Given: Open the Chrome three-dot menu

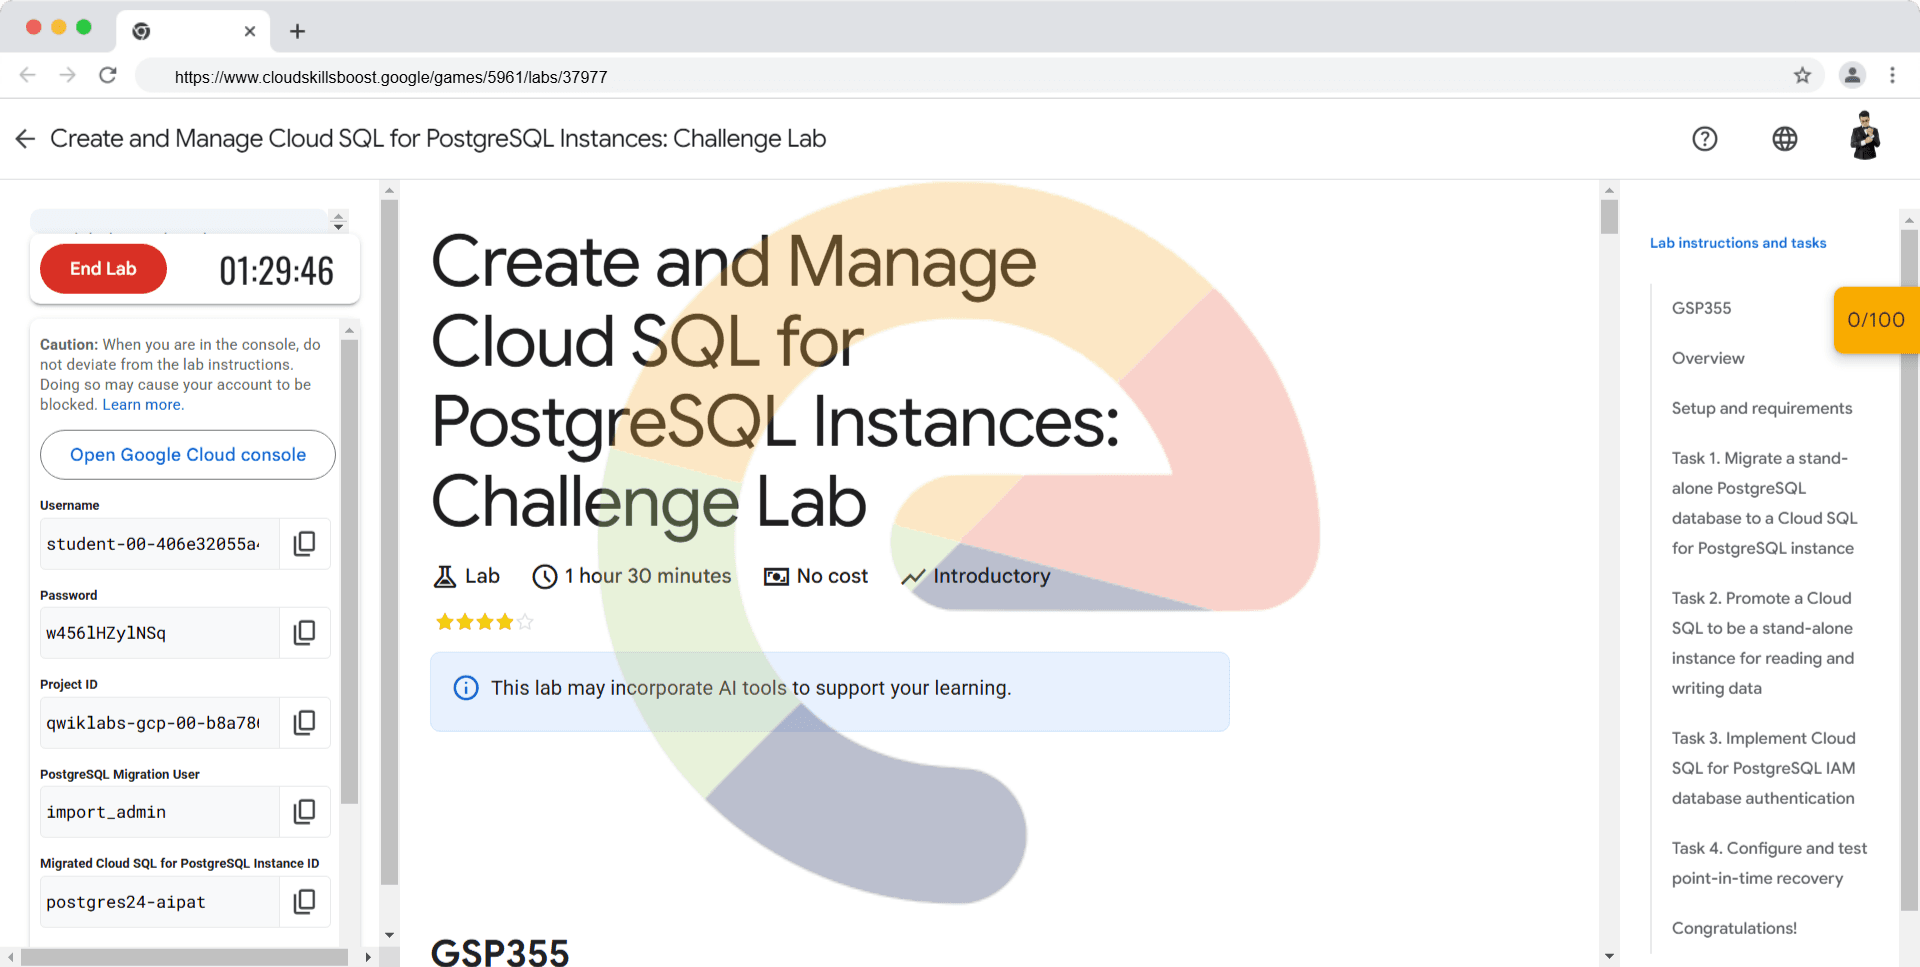Looking at the screenshot, I should click(x=1892, y=76).
